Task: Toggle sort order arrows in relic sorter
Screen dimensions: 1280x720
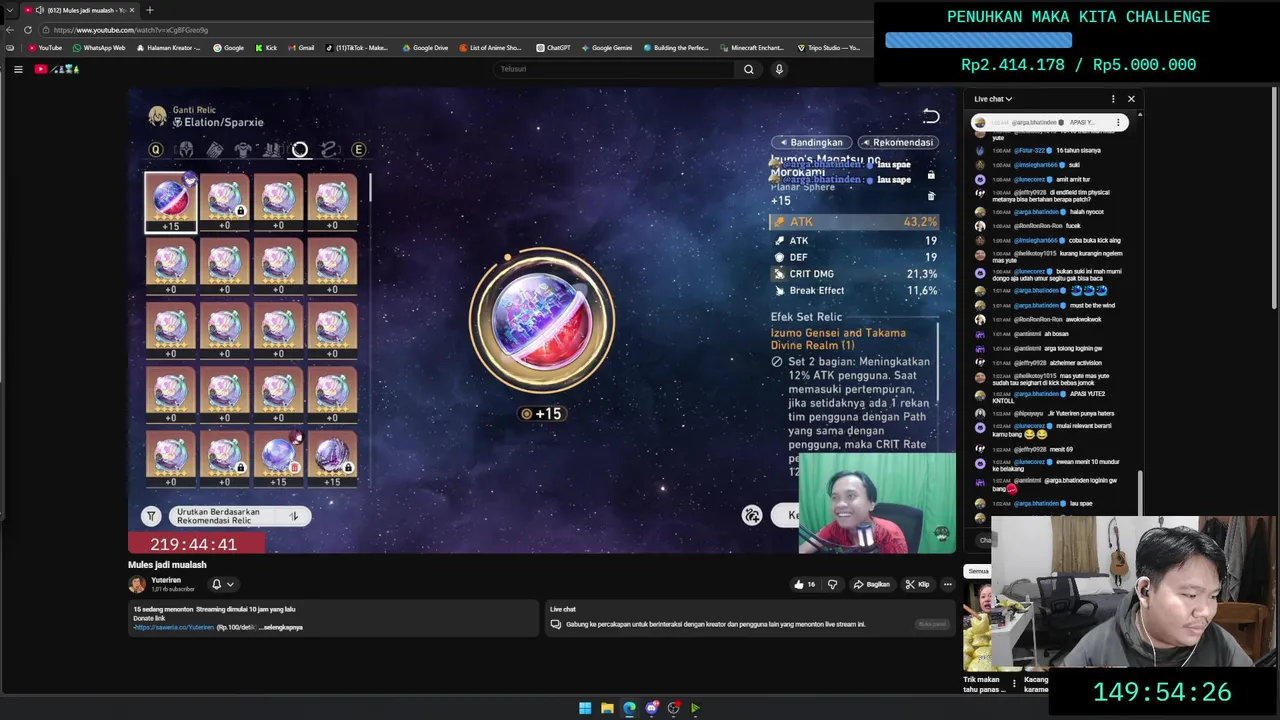Action: coord(294,516)
